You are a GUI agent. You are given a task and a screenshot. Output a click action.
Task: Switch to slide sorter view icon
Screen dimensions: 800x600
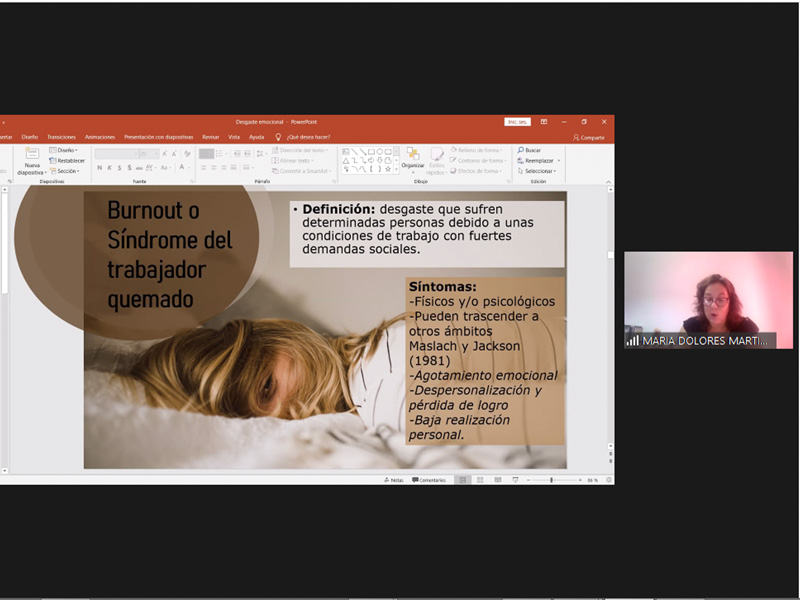[x=480, y=480]
